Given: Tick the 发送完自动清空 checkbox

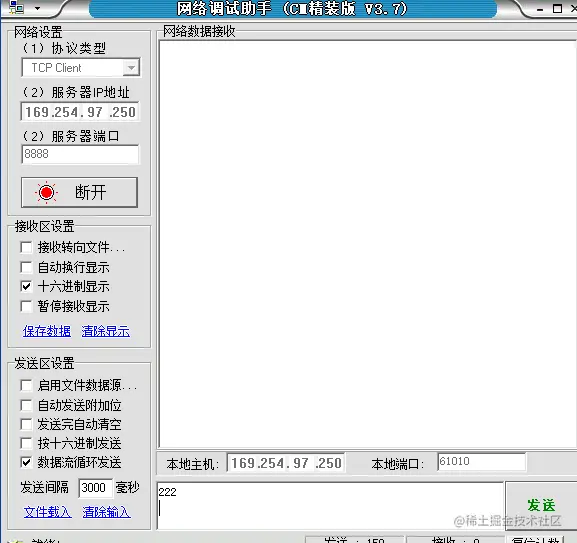Looking at the screenshot, I should click(x=26, y=424).
